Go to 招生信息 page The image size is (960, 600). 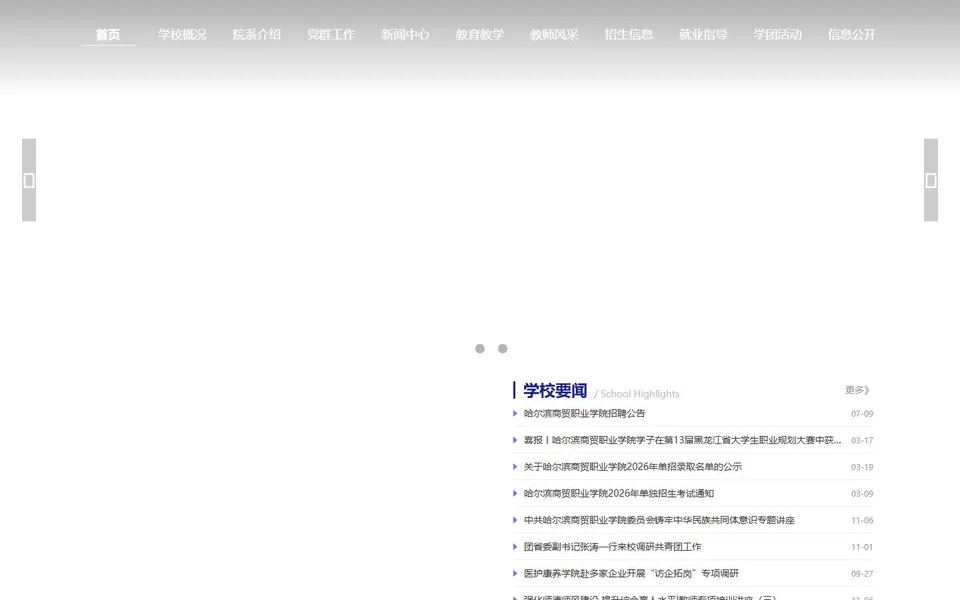point(629,34)
